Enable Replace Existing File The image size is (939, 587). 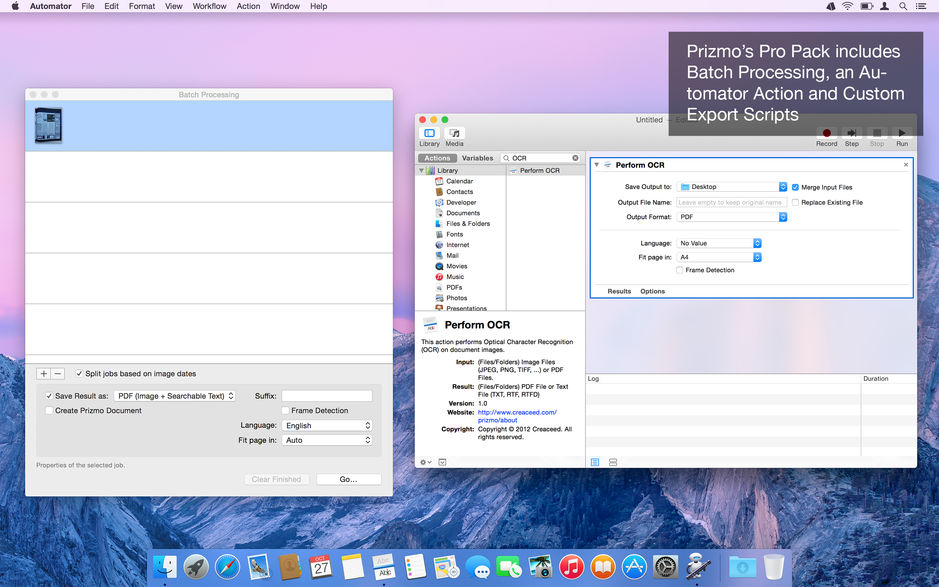tap(795, 203)
